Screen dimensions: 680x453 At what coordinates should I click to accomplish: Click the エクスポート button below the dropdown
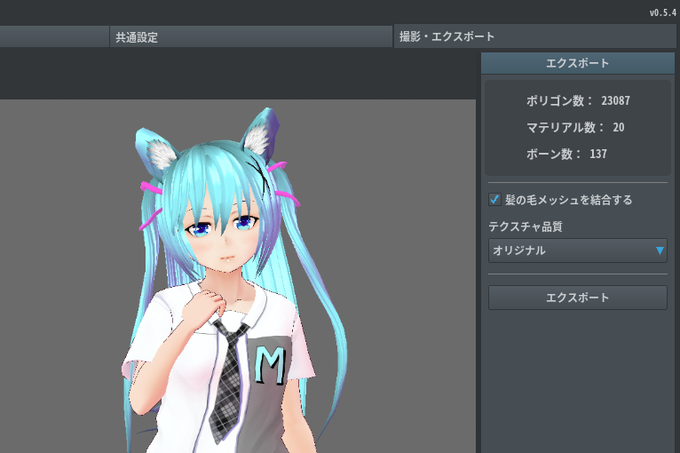(578, 297)
